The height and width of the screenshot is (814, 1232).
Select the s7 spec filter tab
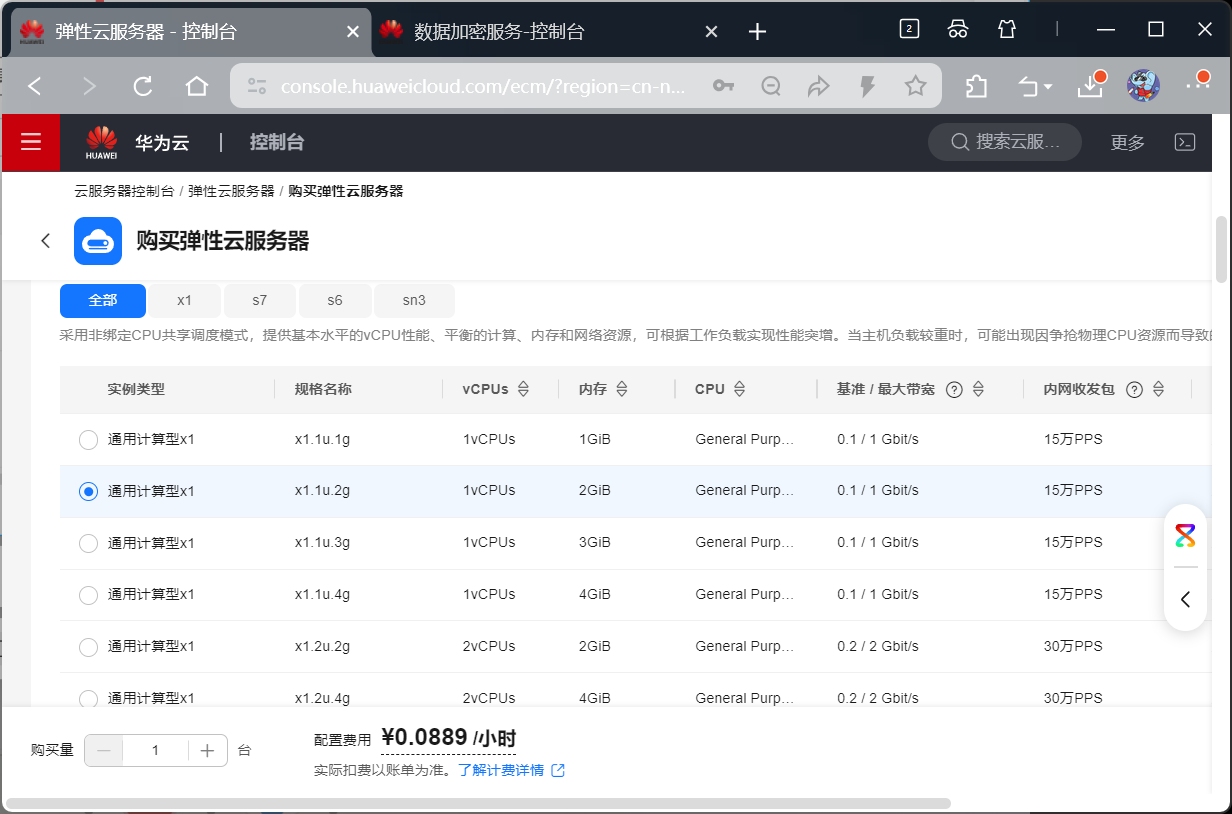tap(260, 300)
